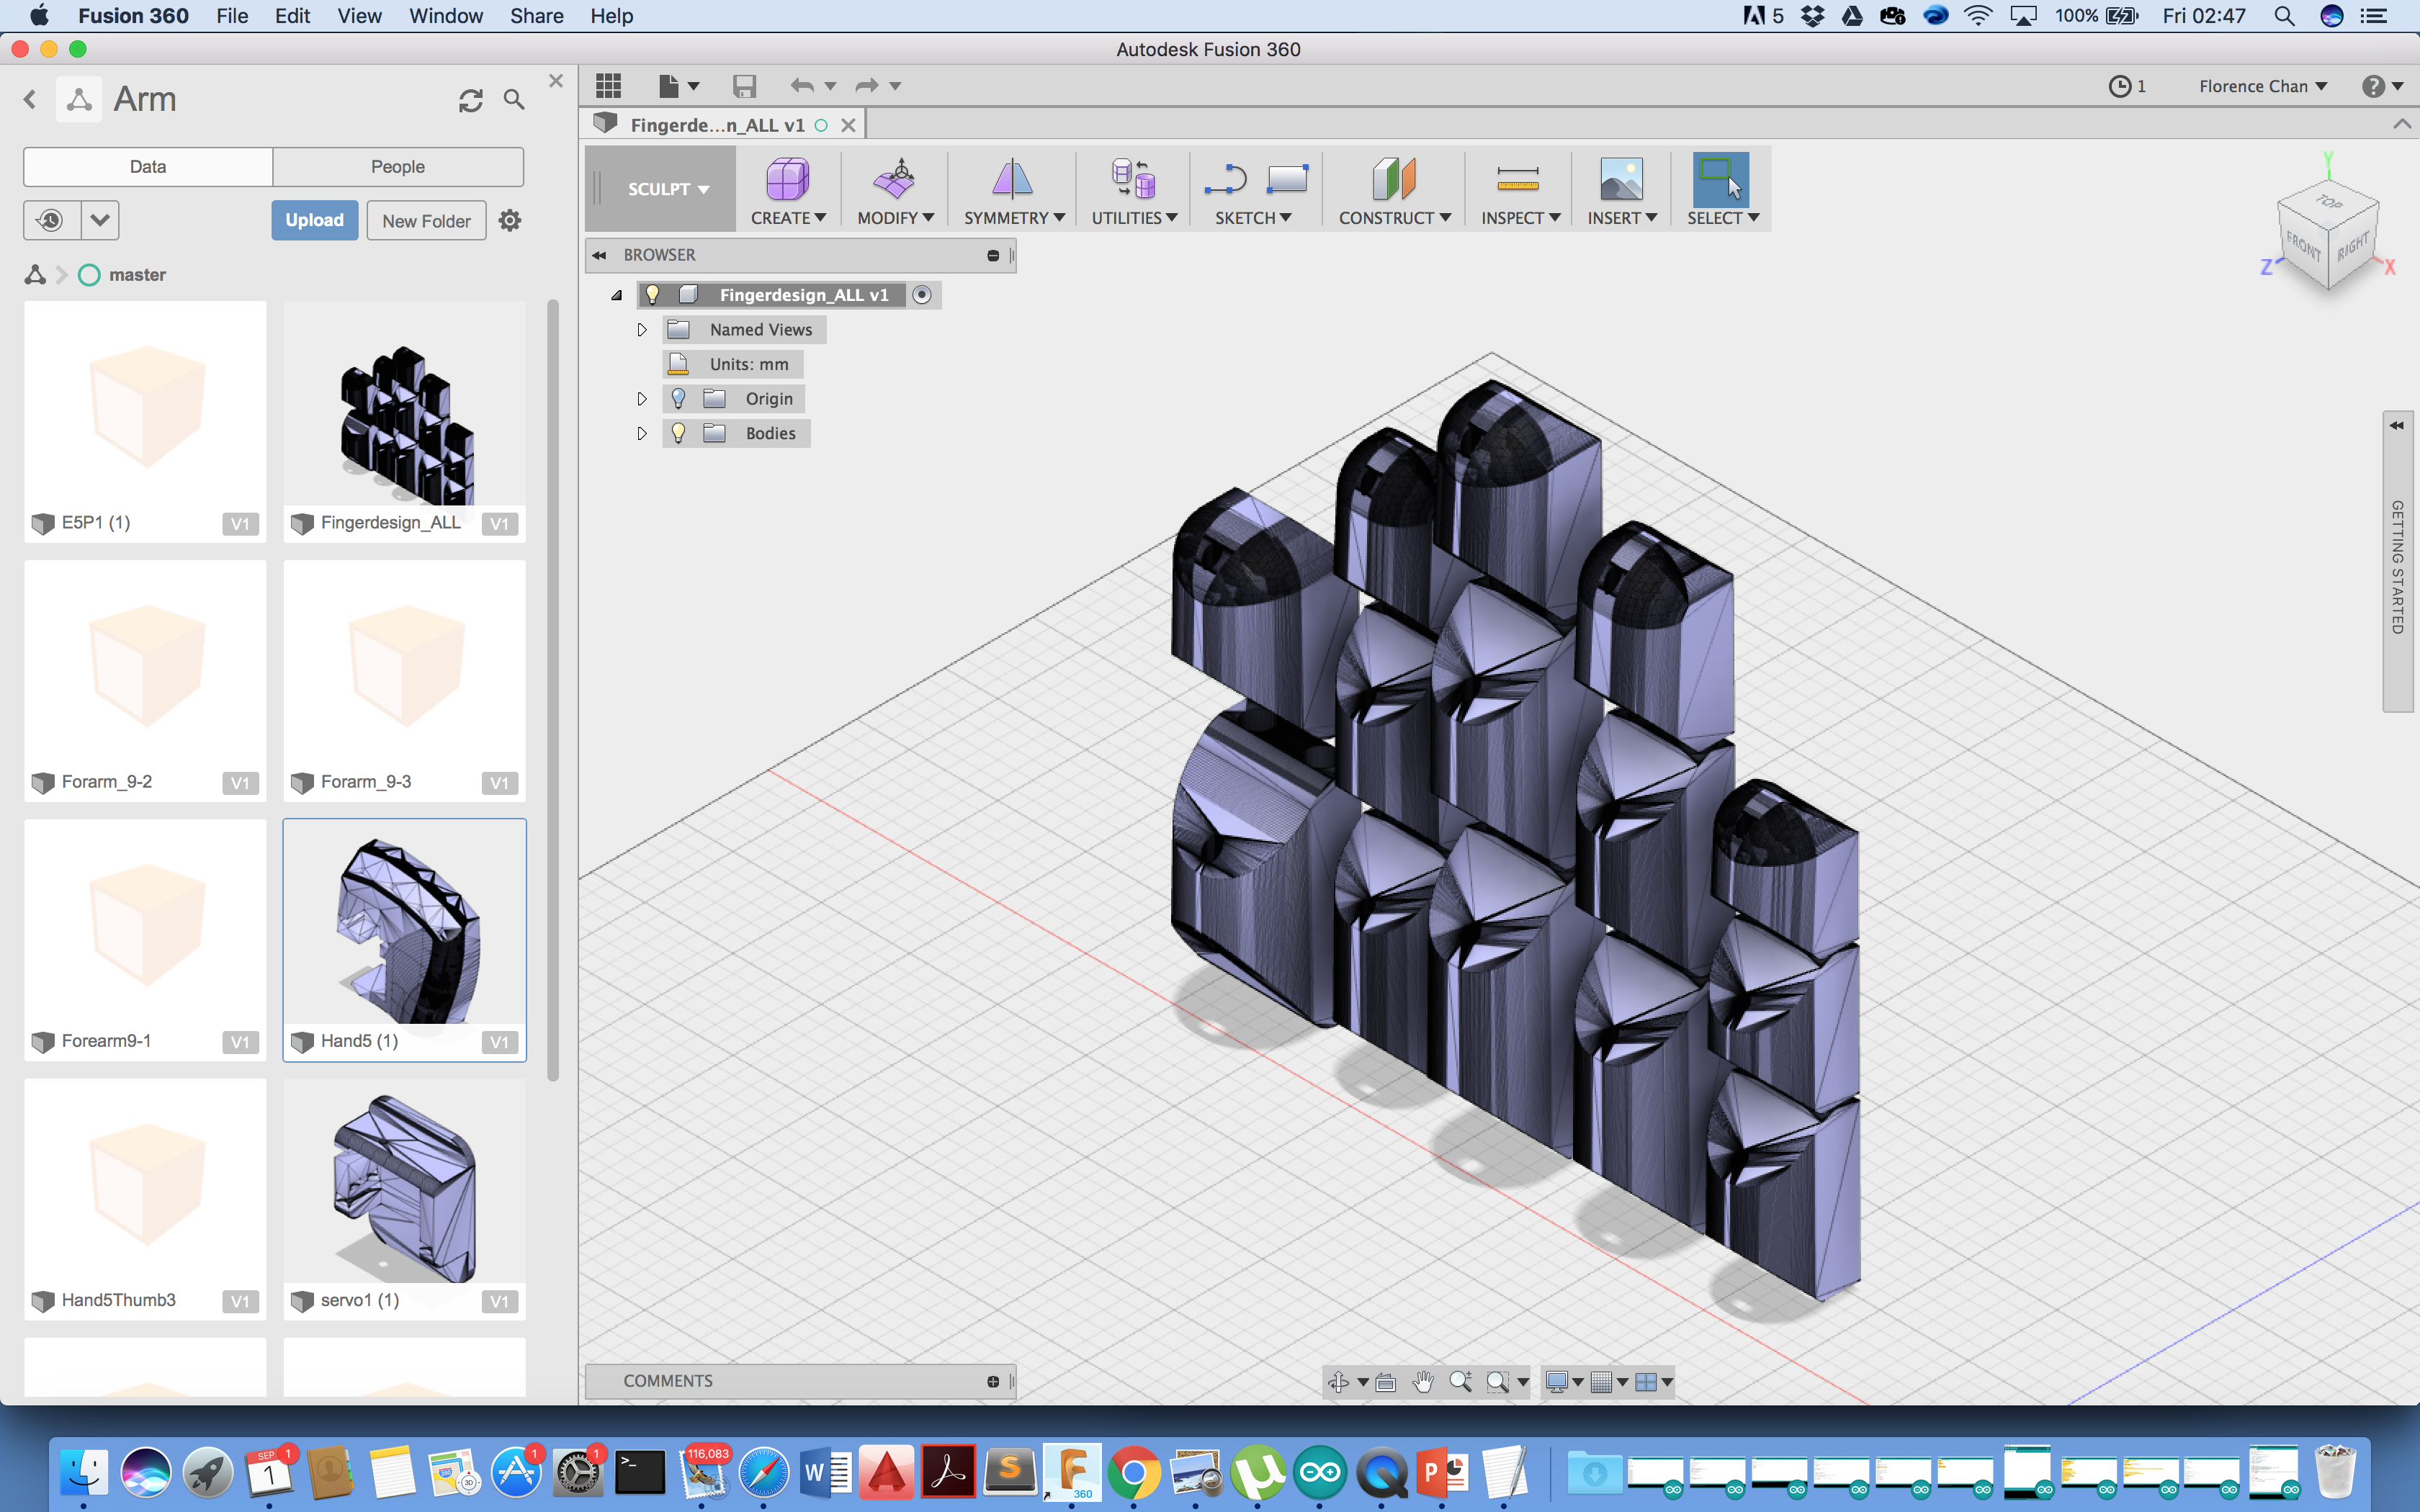Screen dimensions: 2420x1512
Task: Toggle visibility of the Origin folder
Action: 680,398
